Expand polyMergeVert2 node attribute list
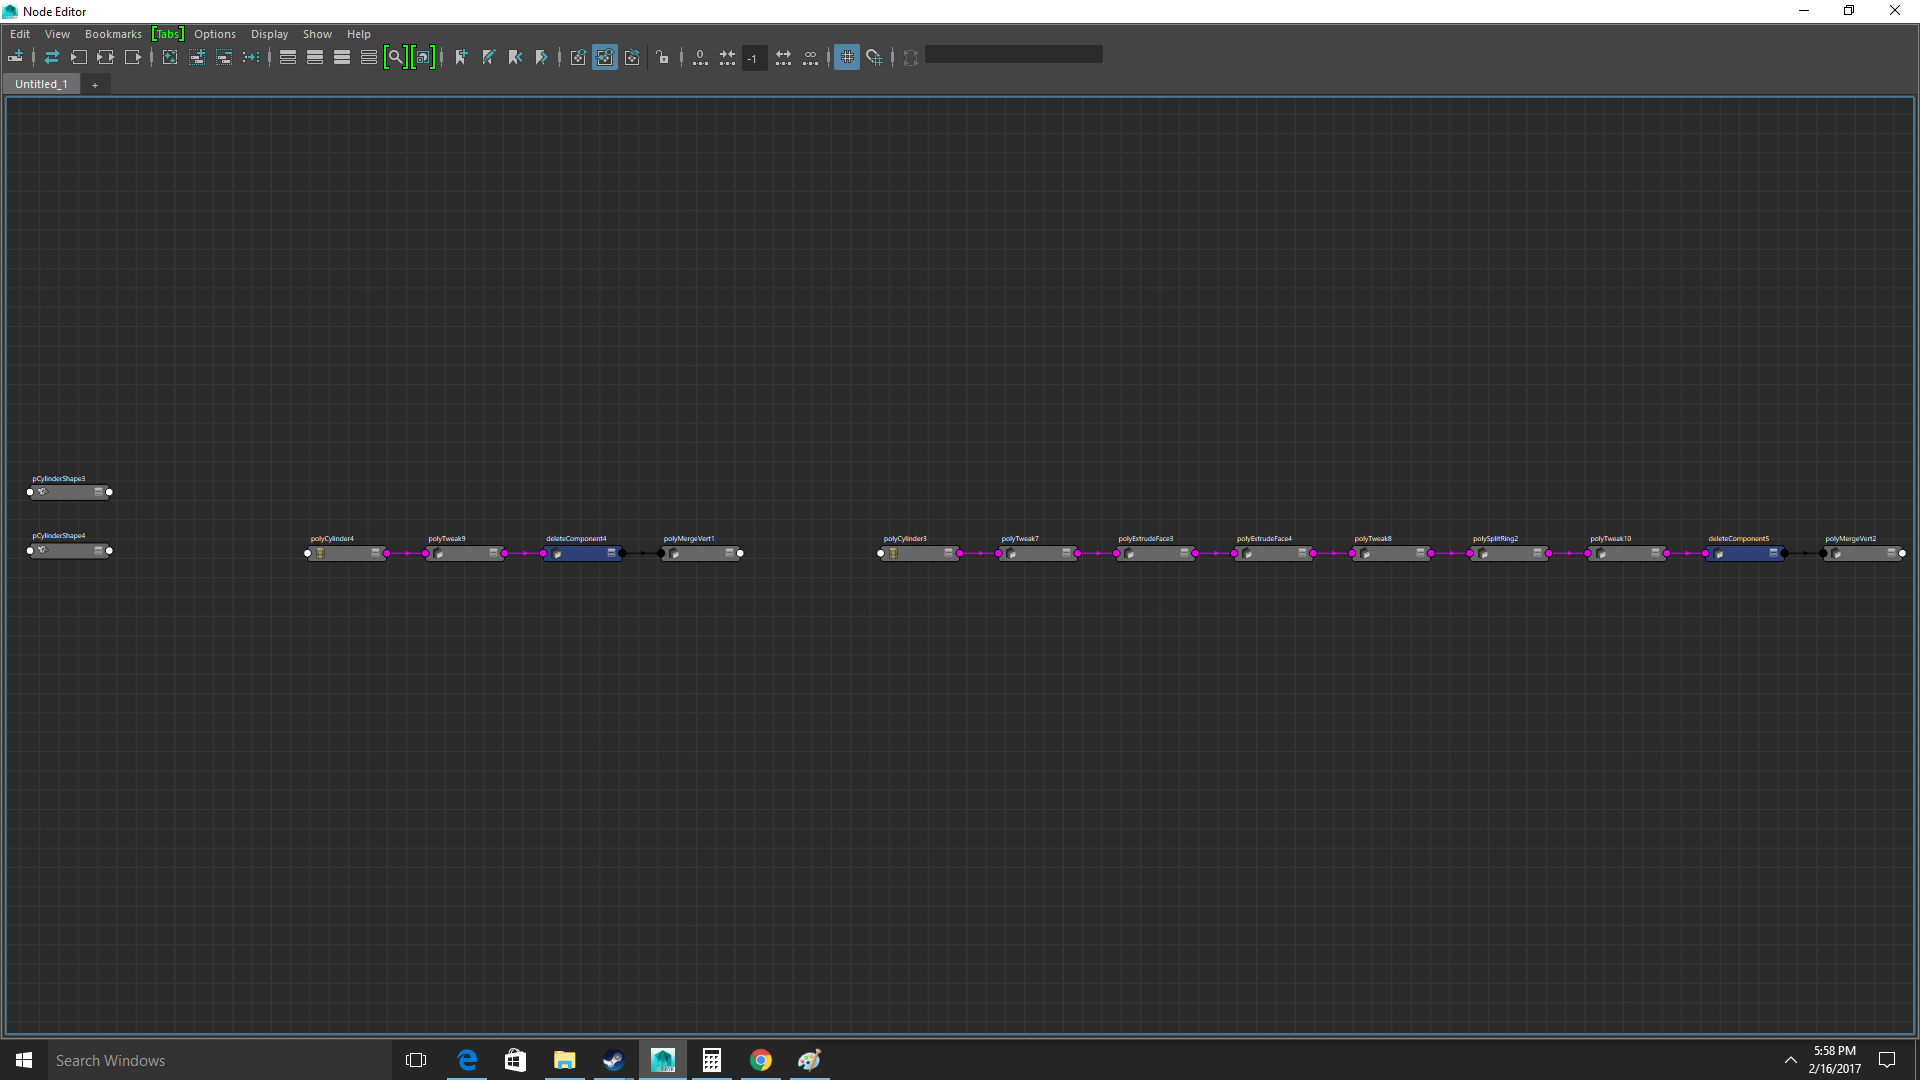The height and width of the screenshot is (1080, 1920). point(1890,553)
